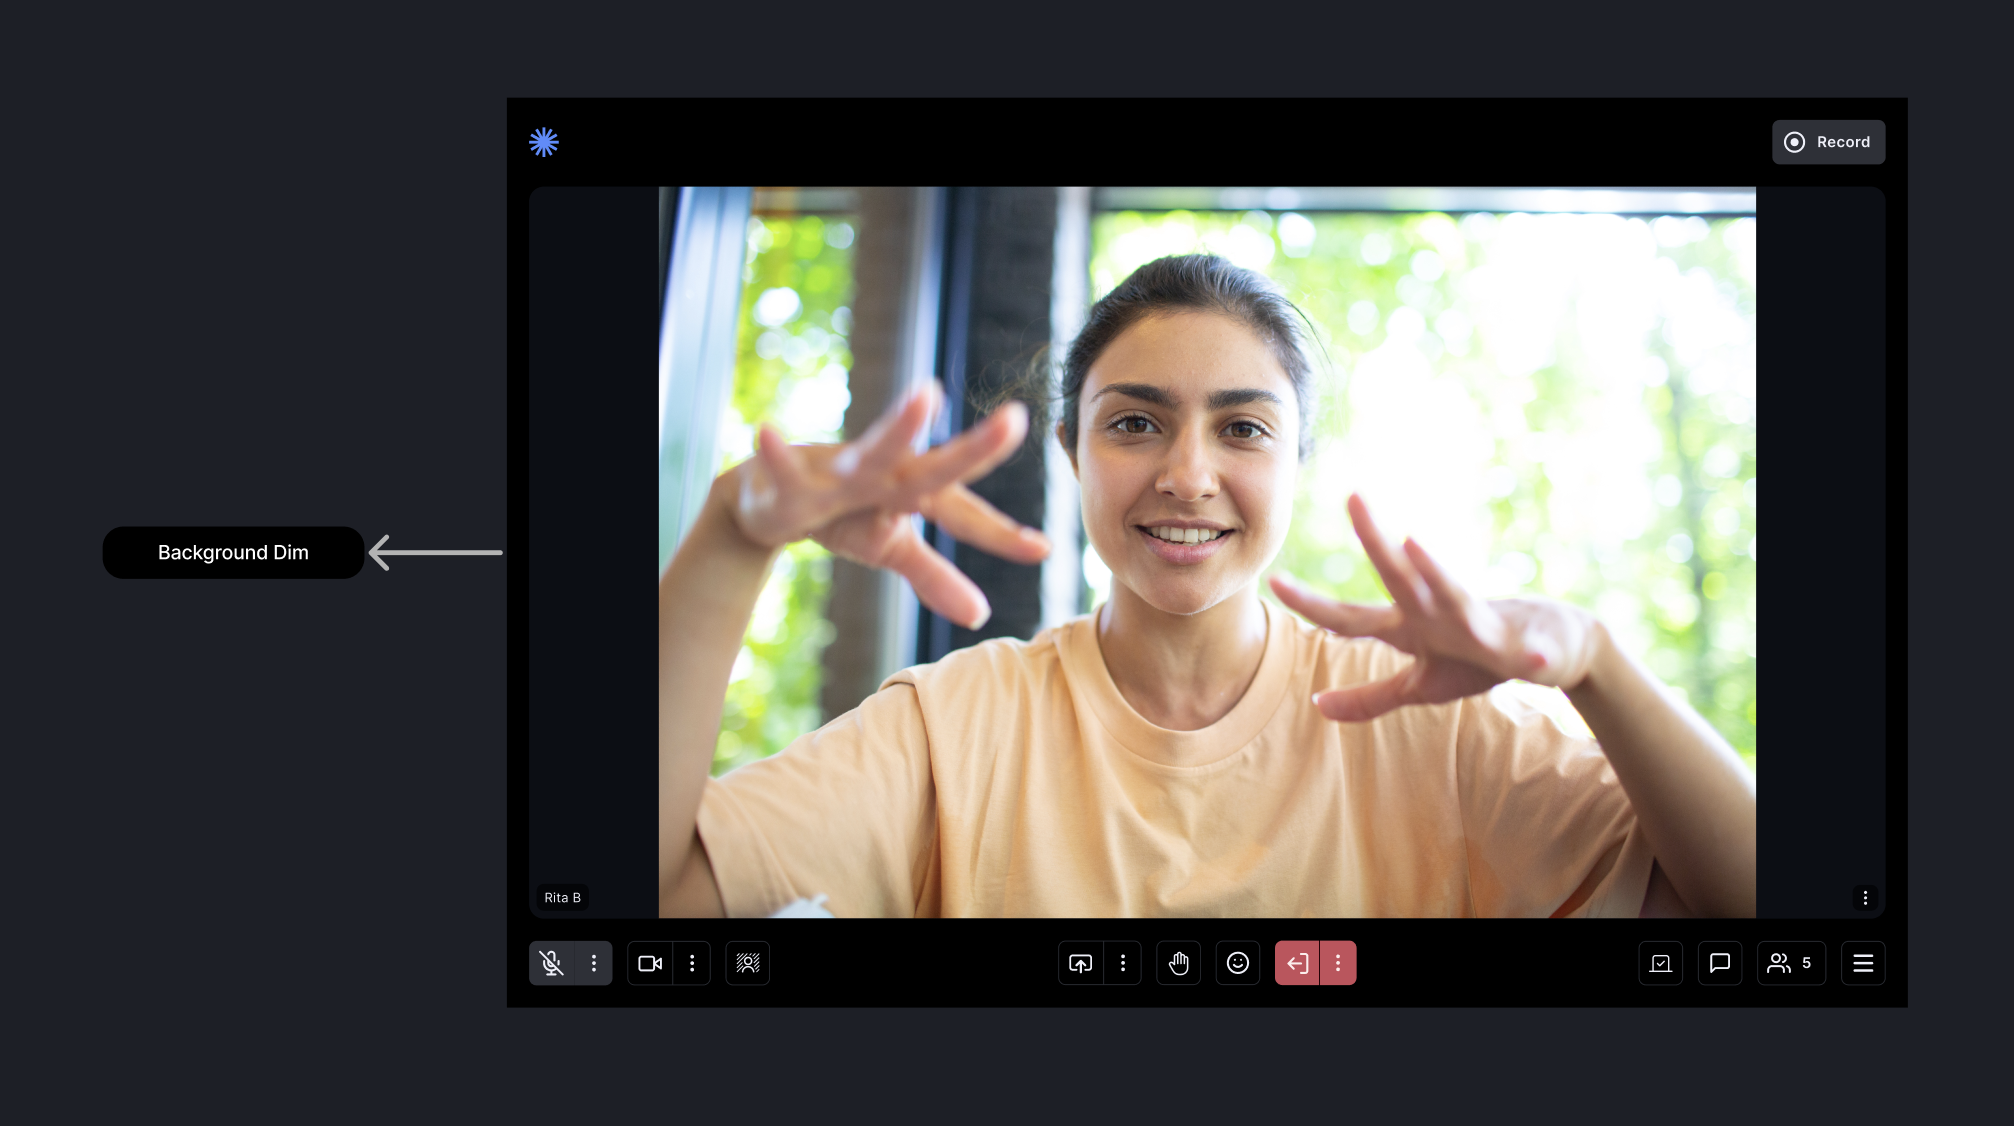The width and height of the screenshot is (2014, 1126).
Task: Open the hamburger menu
Action: pos(1863,963)
